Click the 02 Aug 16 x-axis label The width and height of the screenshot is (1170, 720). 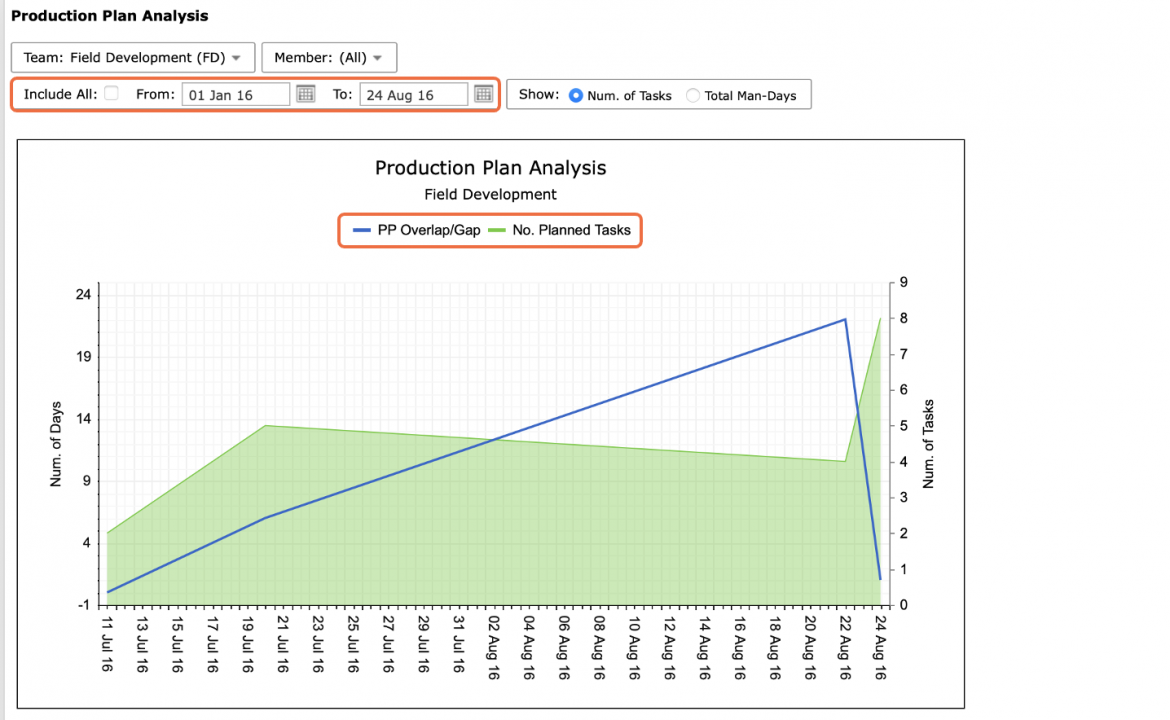click(x=493, y=647)
